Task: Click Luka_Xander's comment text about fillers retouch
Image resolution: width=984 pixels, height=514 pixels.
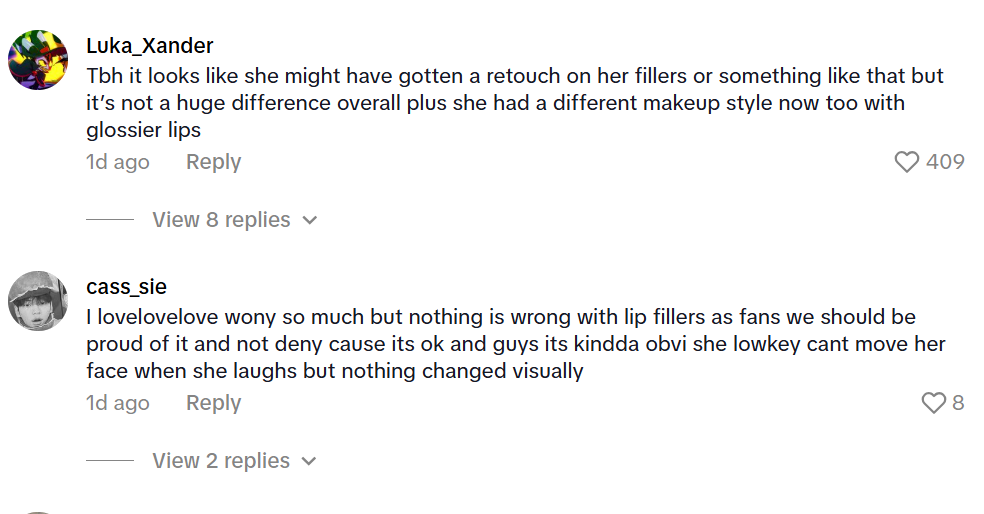Action: click(x=500, y=103)
